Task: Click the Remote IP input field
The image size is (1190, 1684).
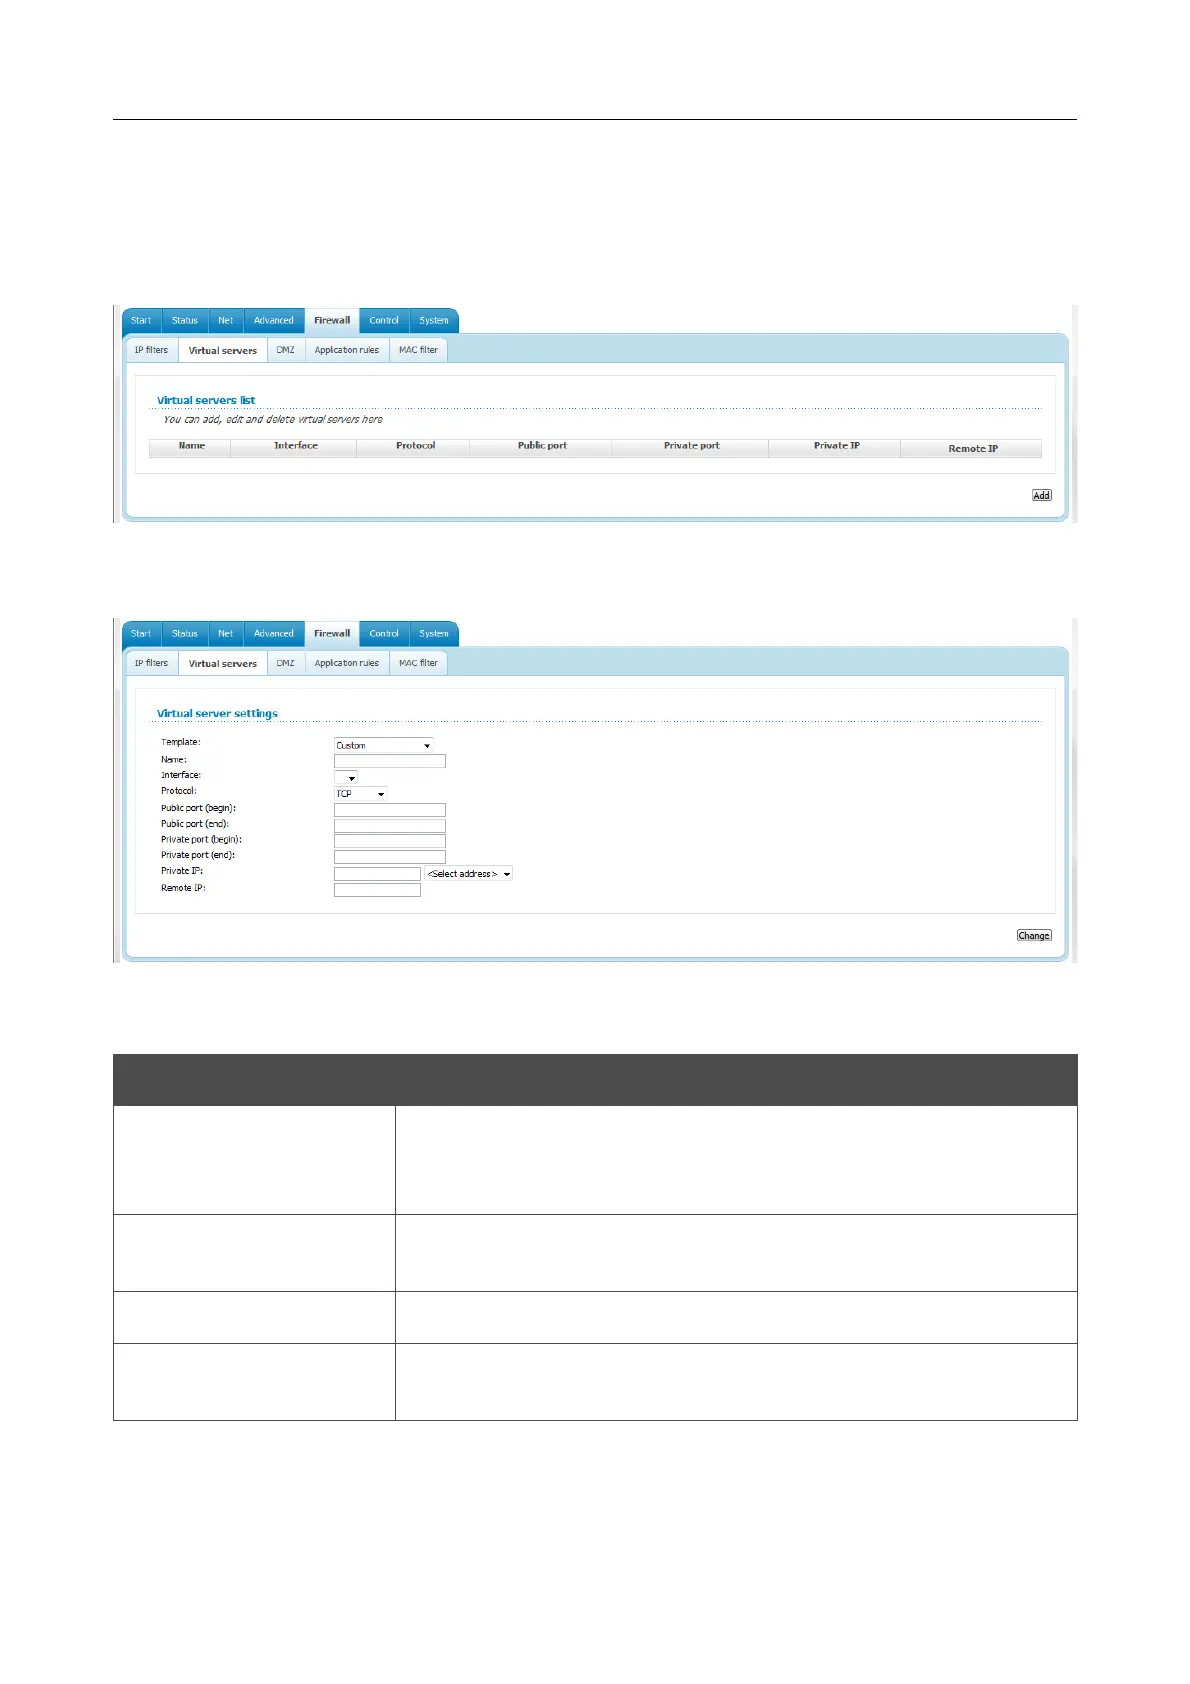Action: [x=377, y=890]
